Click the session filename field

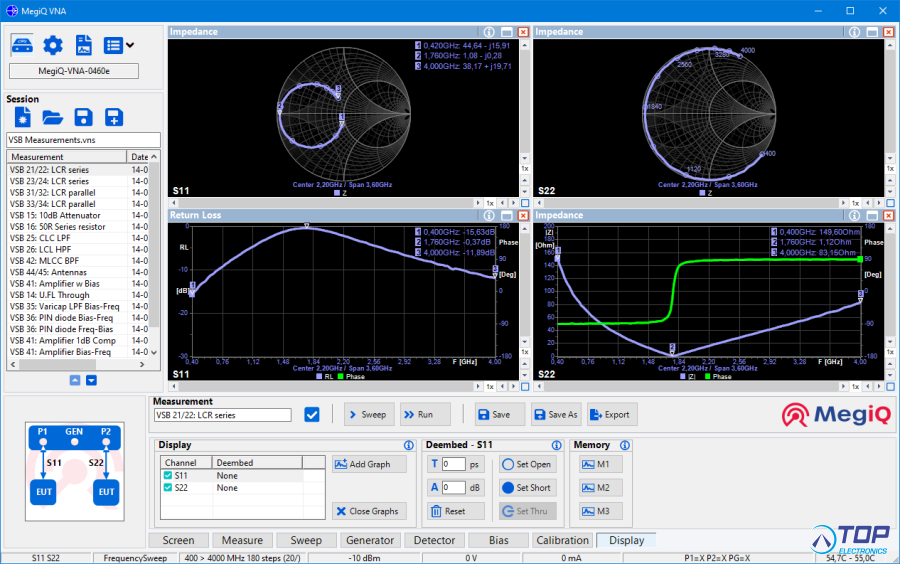tap(83, 140)
